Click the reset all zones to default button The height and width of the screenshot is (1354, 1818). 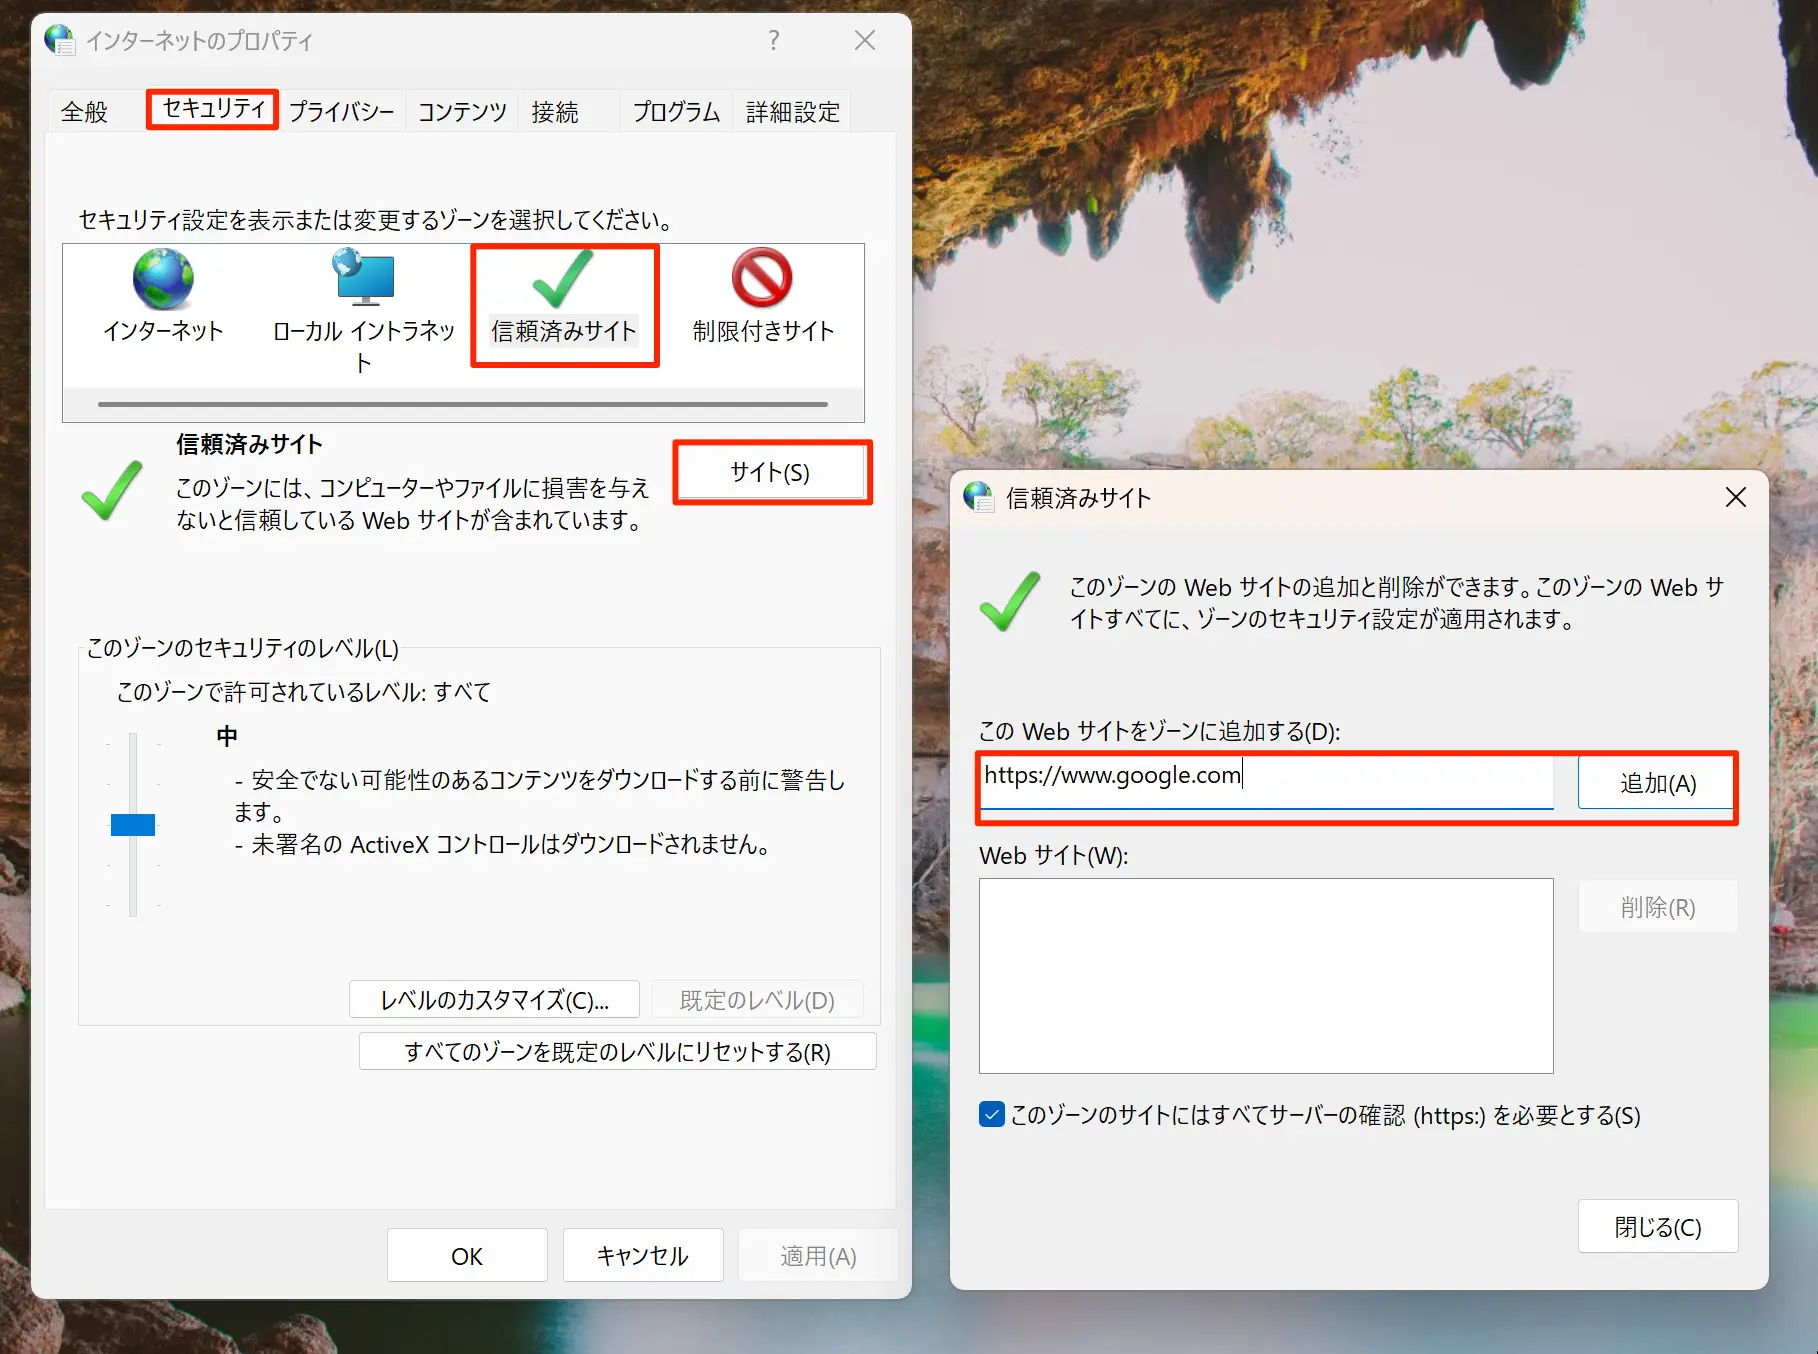point(617,1052)
